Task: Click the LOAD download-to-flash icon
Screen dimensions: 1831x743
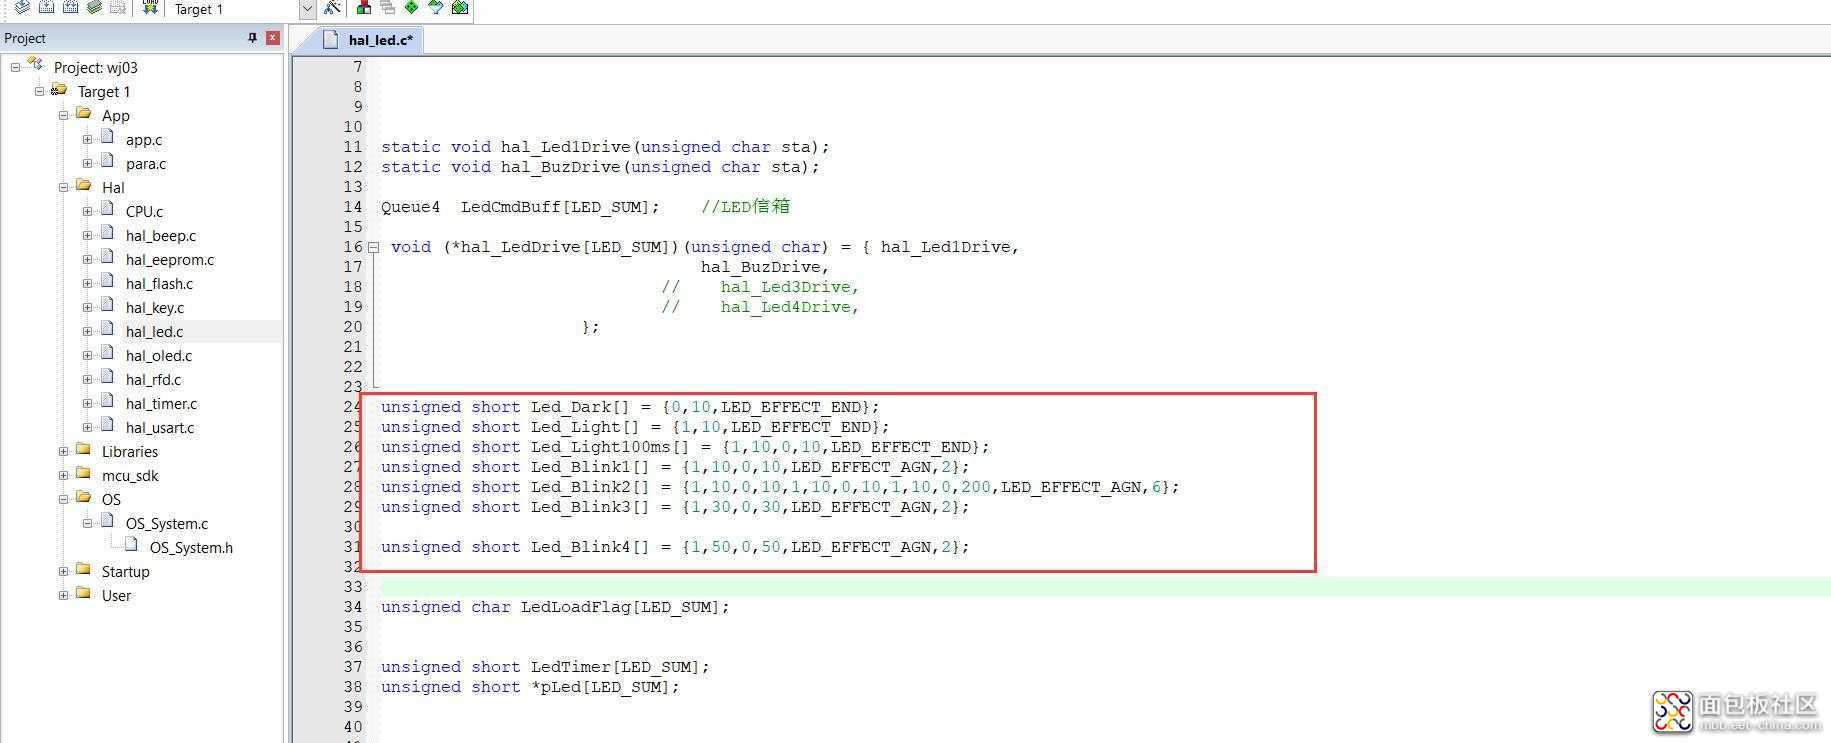Action: (150, 8)
